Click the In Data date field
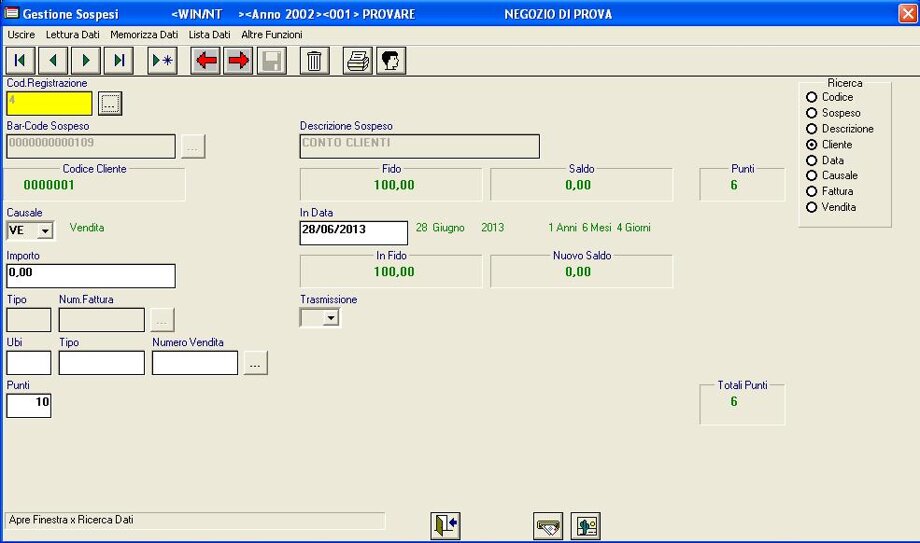920x543 pixels. (354, 232)
